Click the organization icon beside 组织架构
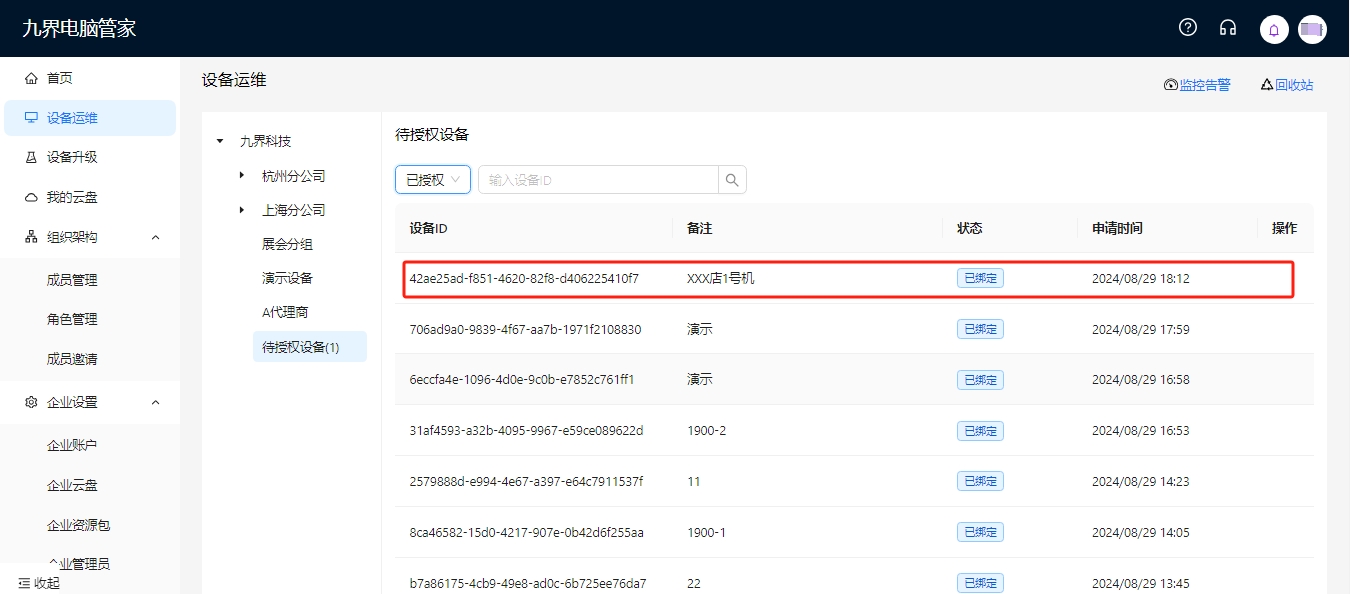 pyautogui.click(x=31, y=237)
